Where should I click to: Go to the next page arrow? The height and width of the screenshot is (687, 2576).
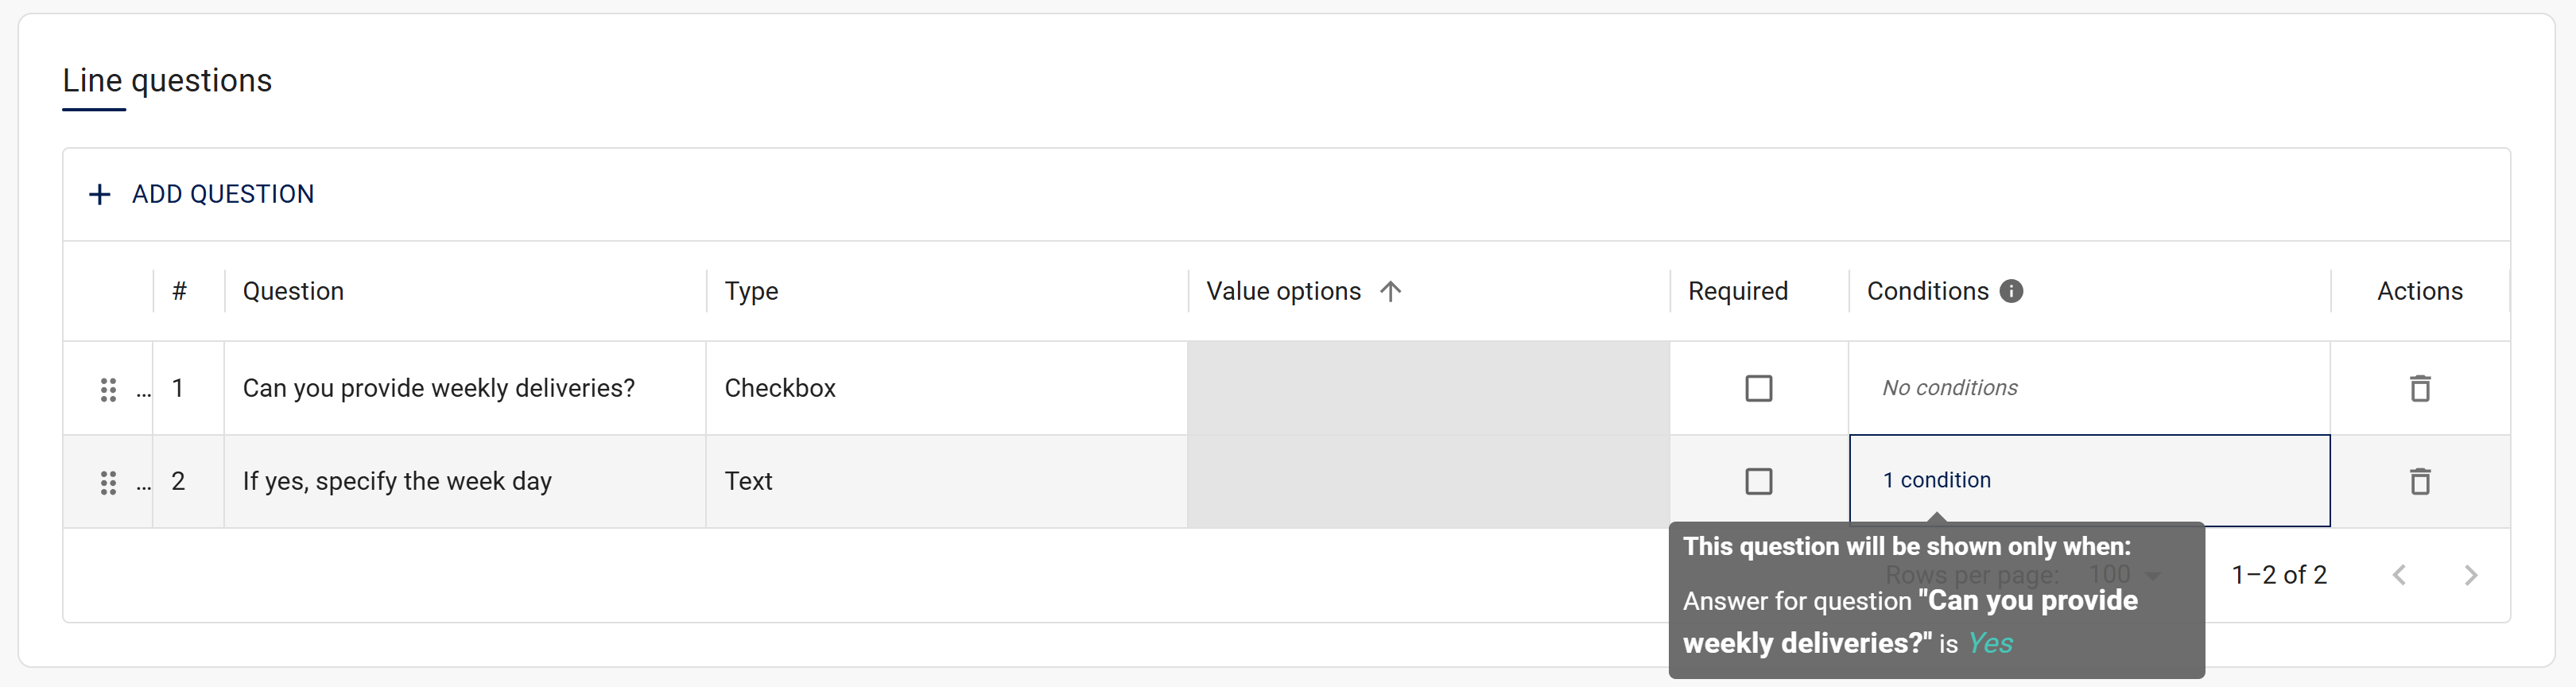click(x=2470, y=575)
